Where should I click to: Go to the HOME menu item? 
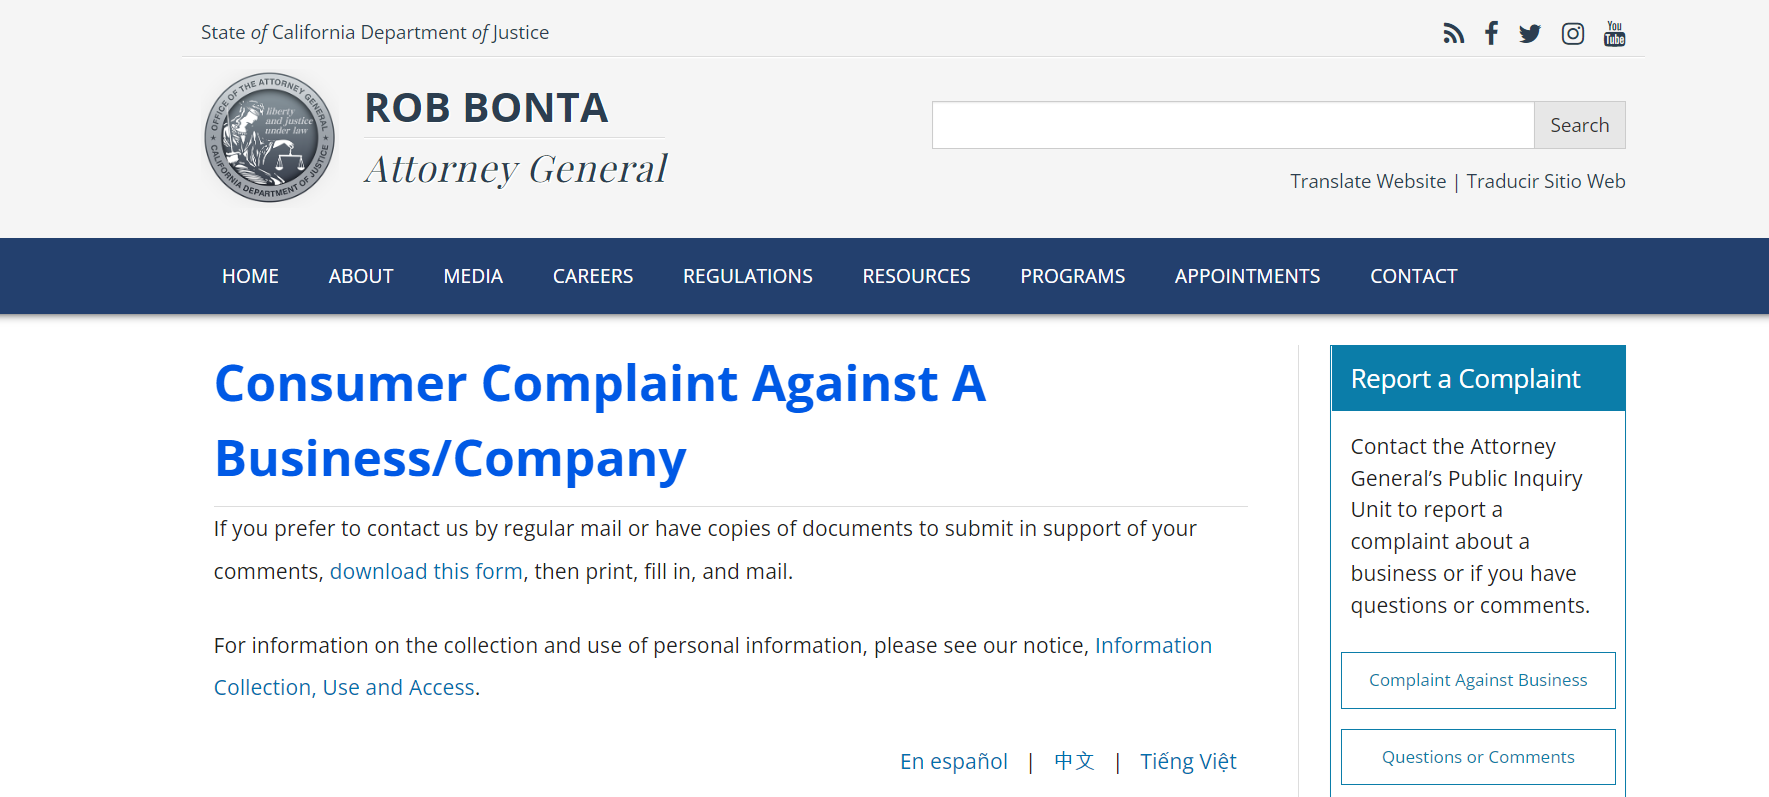250,276
